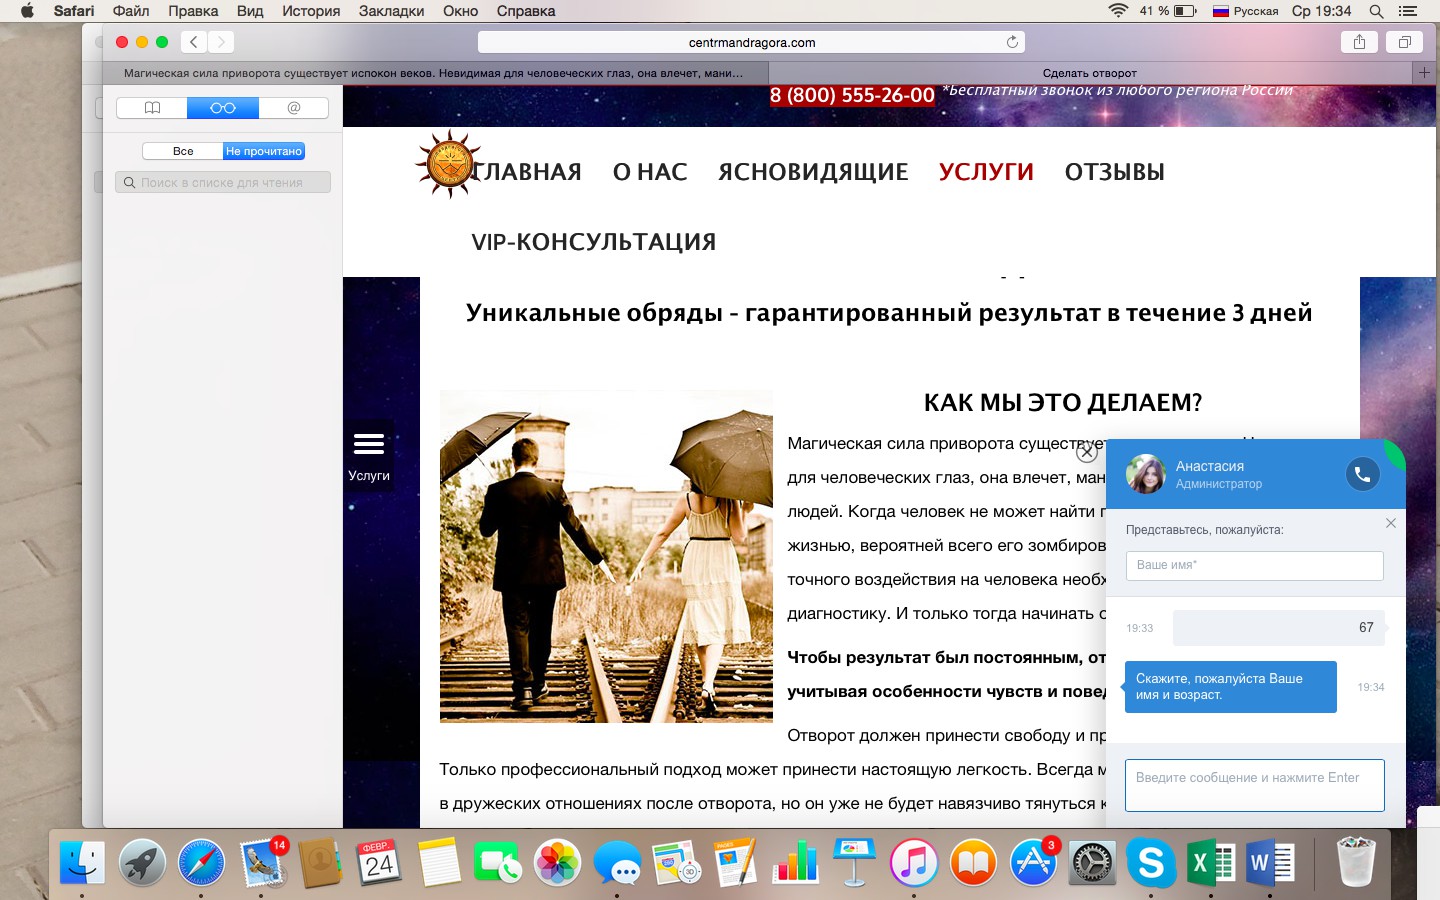
Task: Select the Магическая сила приворота tab
Action: tap(435, 73)
